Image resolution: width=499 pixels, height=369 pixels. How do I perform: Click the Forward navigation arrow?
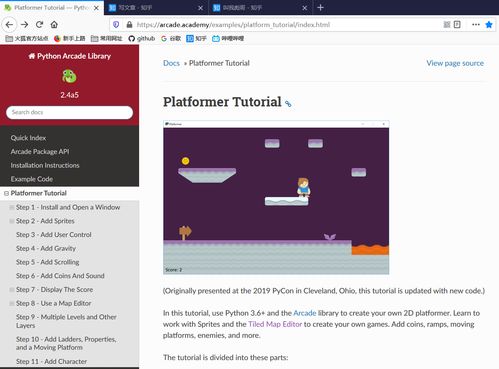(24, 25)
